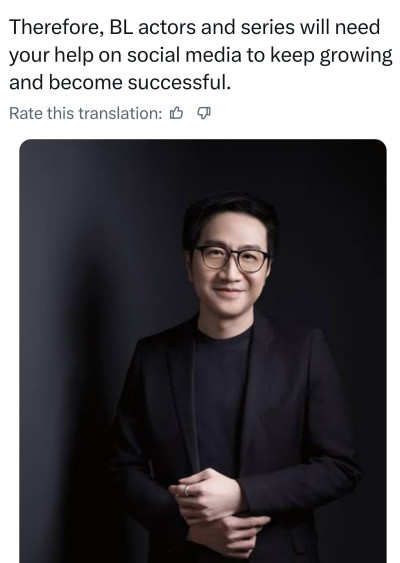This screenshot has width=400, height=563.
Task: Rate the translation with thumbs up
Action: [176, 113]
